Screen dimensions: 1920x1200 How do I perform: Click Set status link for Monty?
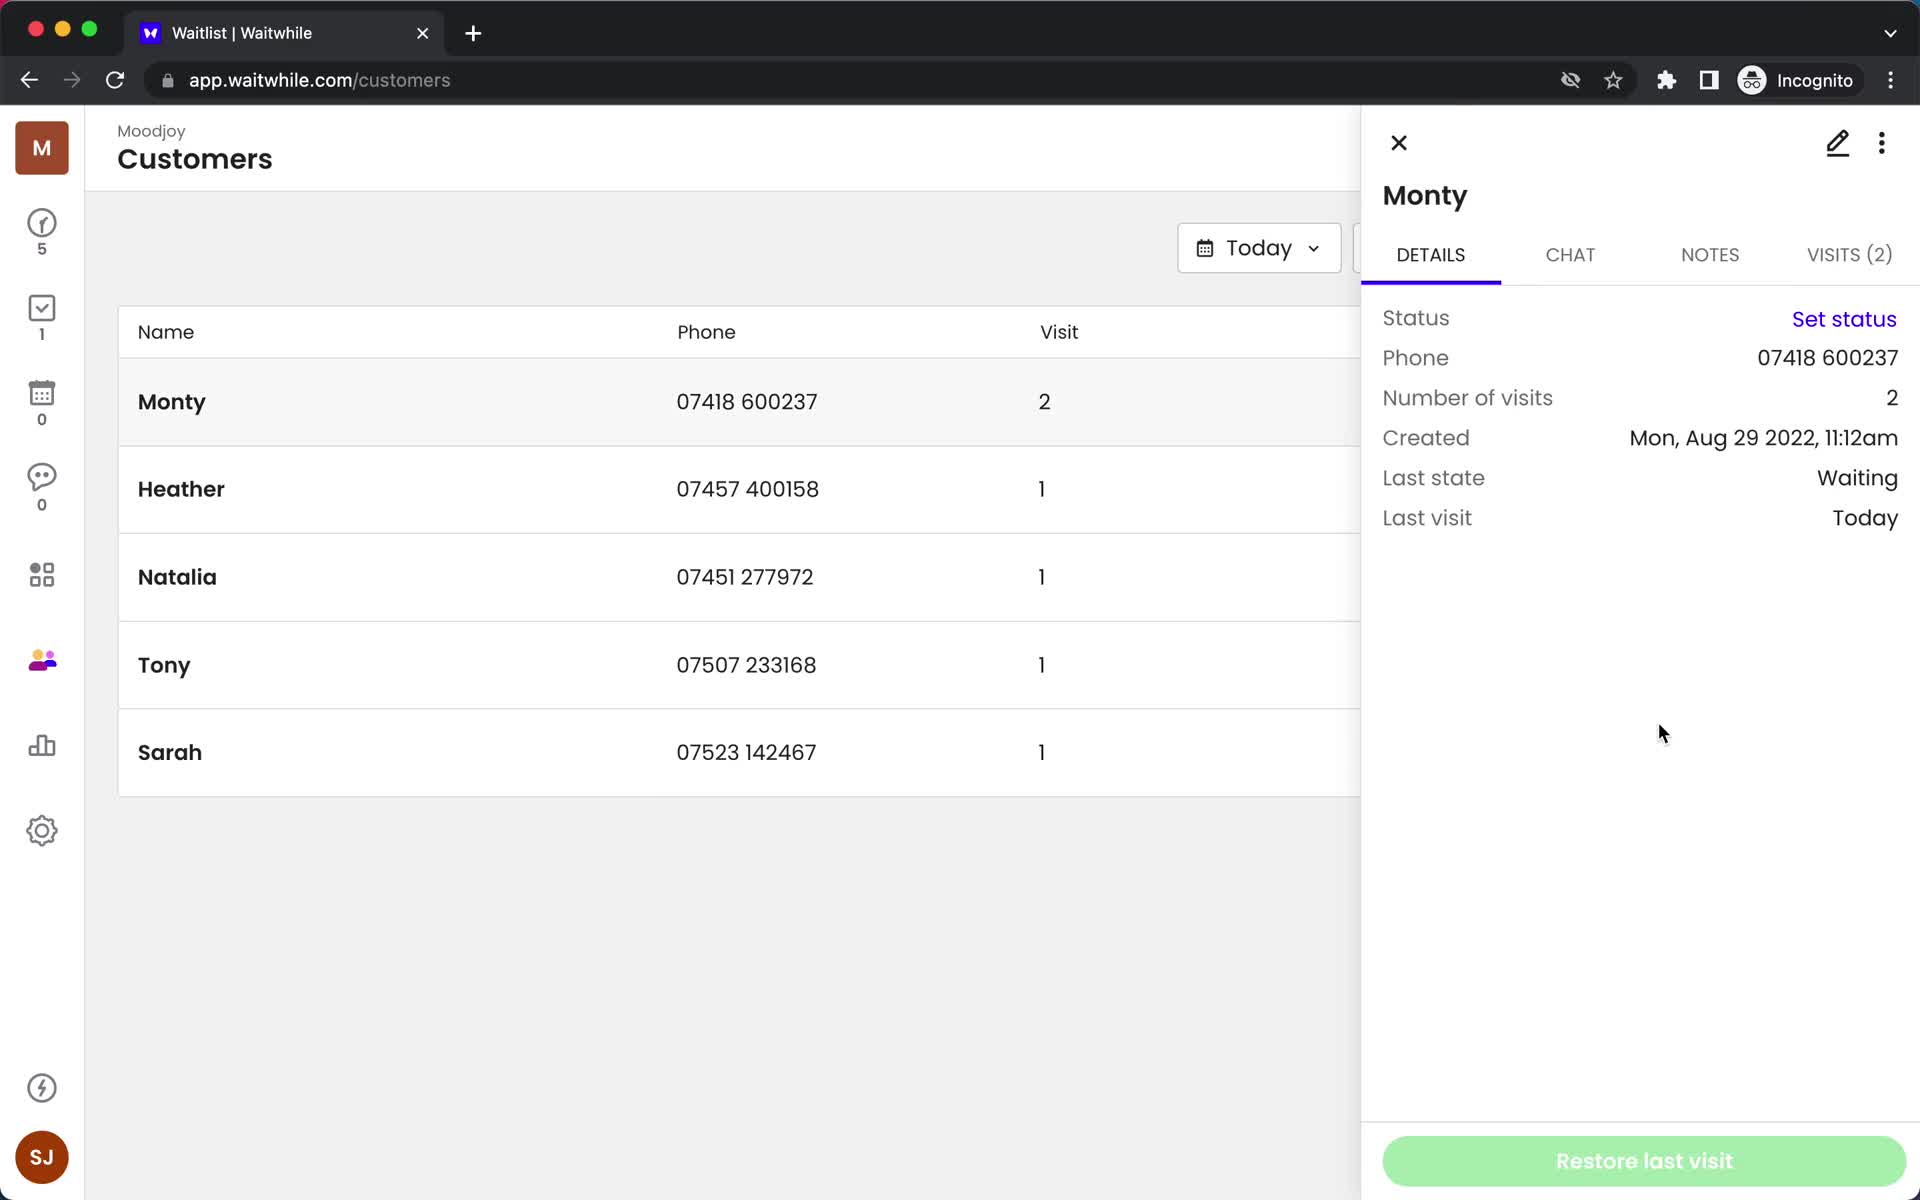[1844, 318]
